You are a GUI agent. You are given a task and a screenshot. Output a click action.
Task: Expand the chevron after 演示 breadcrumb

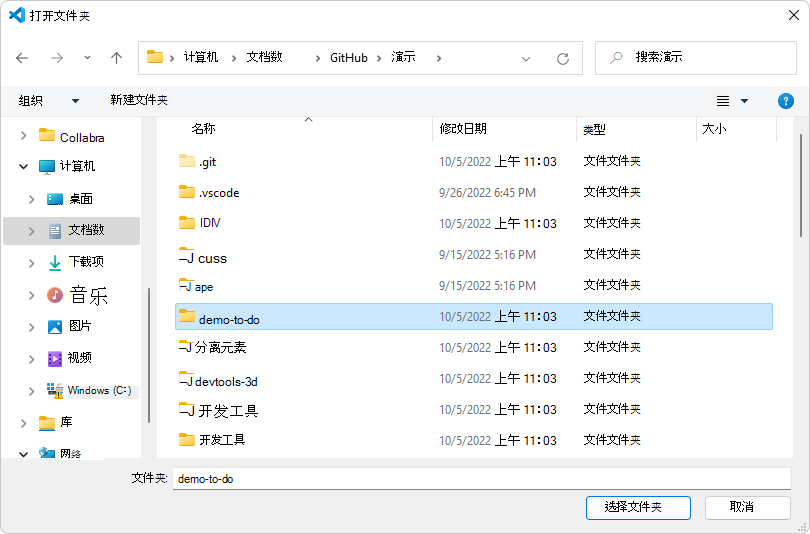(439, 58)
